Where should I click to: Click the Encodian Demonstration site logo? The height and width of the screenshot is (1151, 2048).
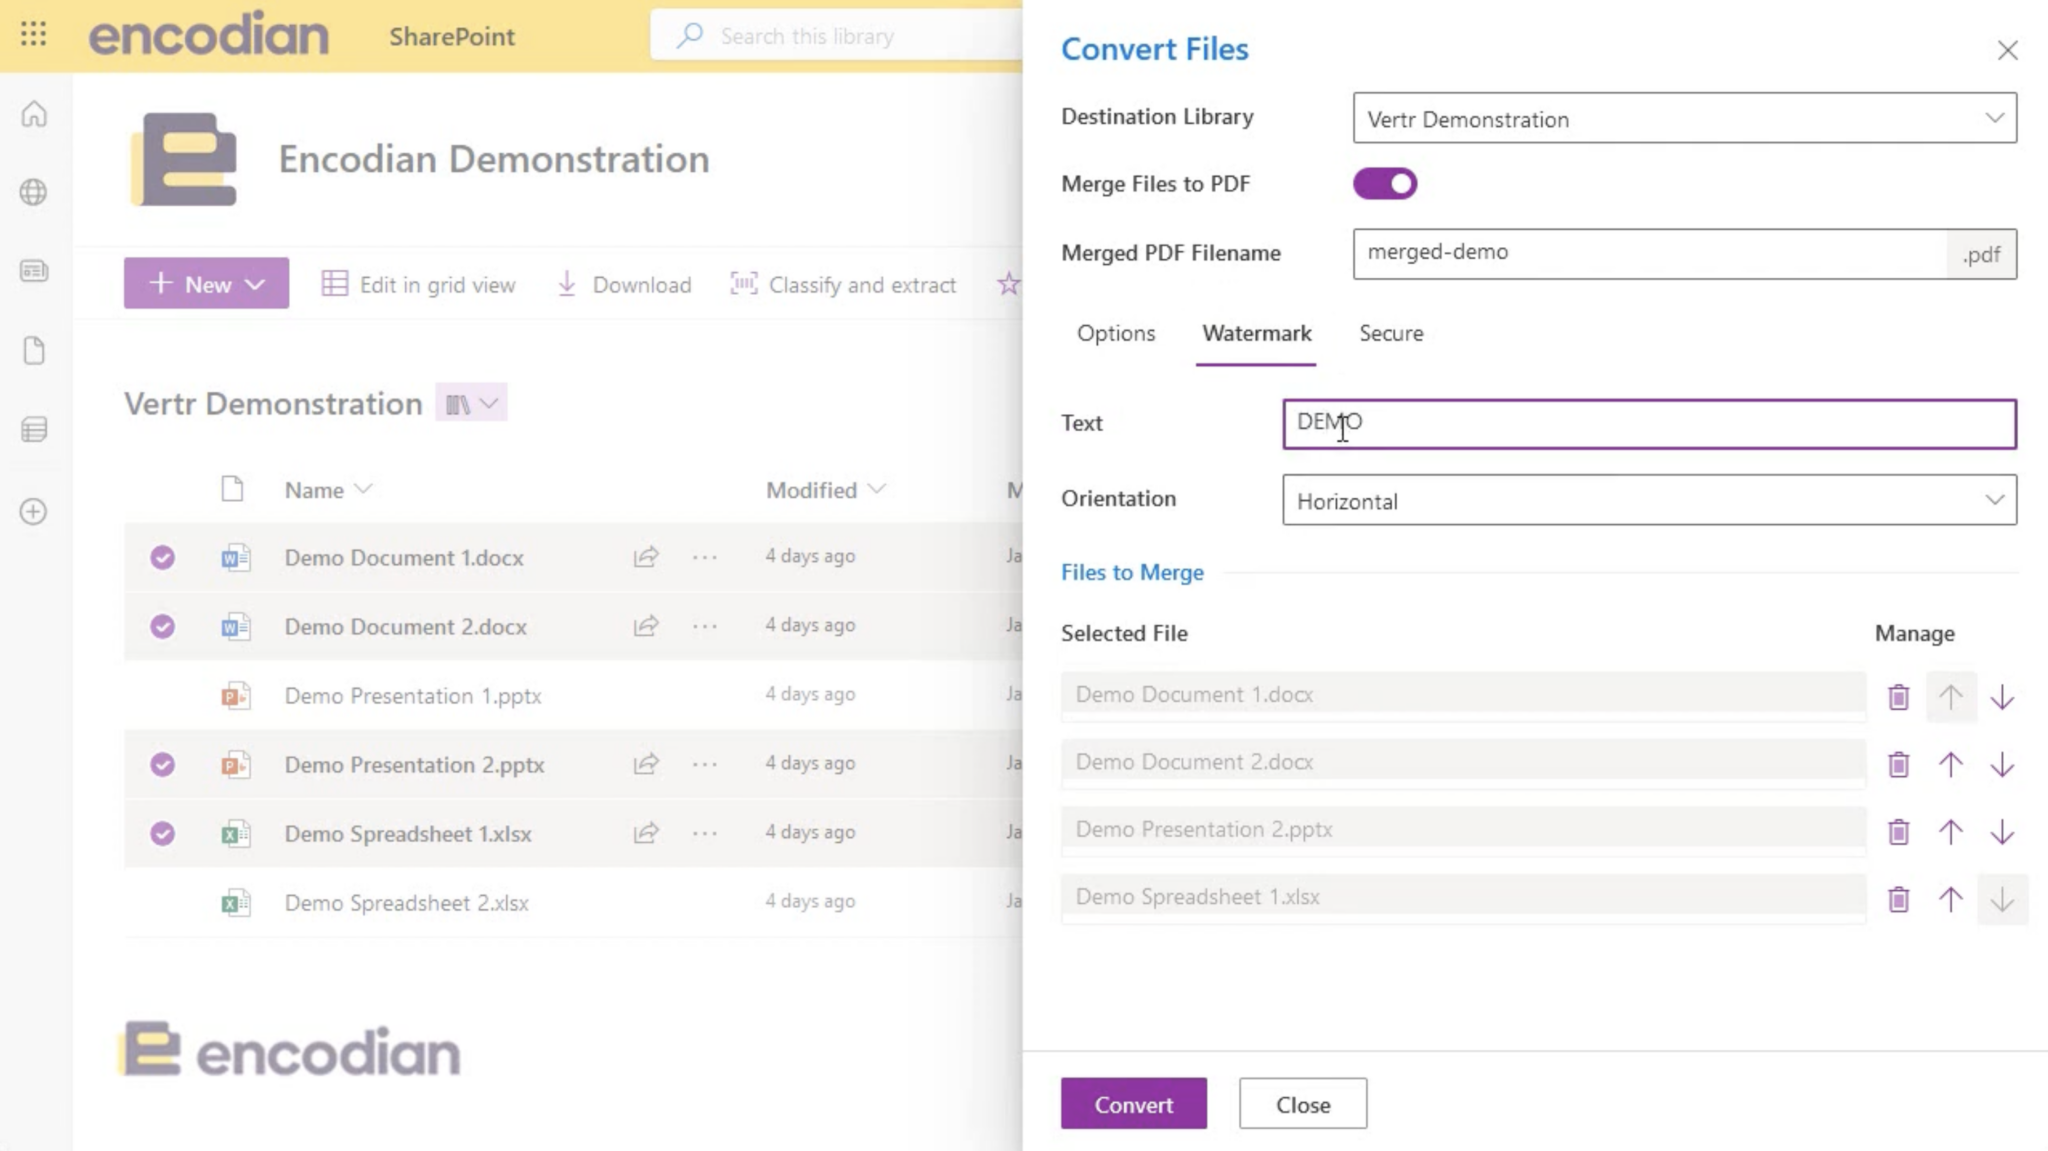[x=184, y=159]
